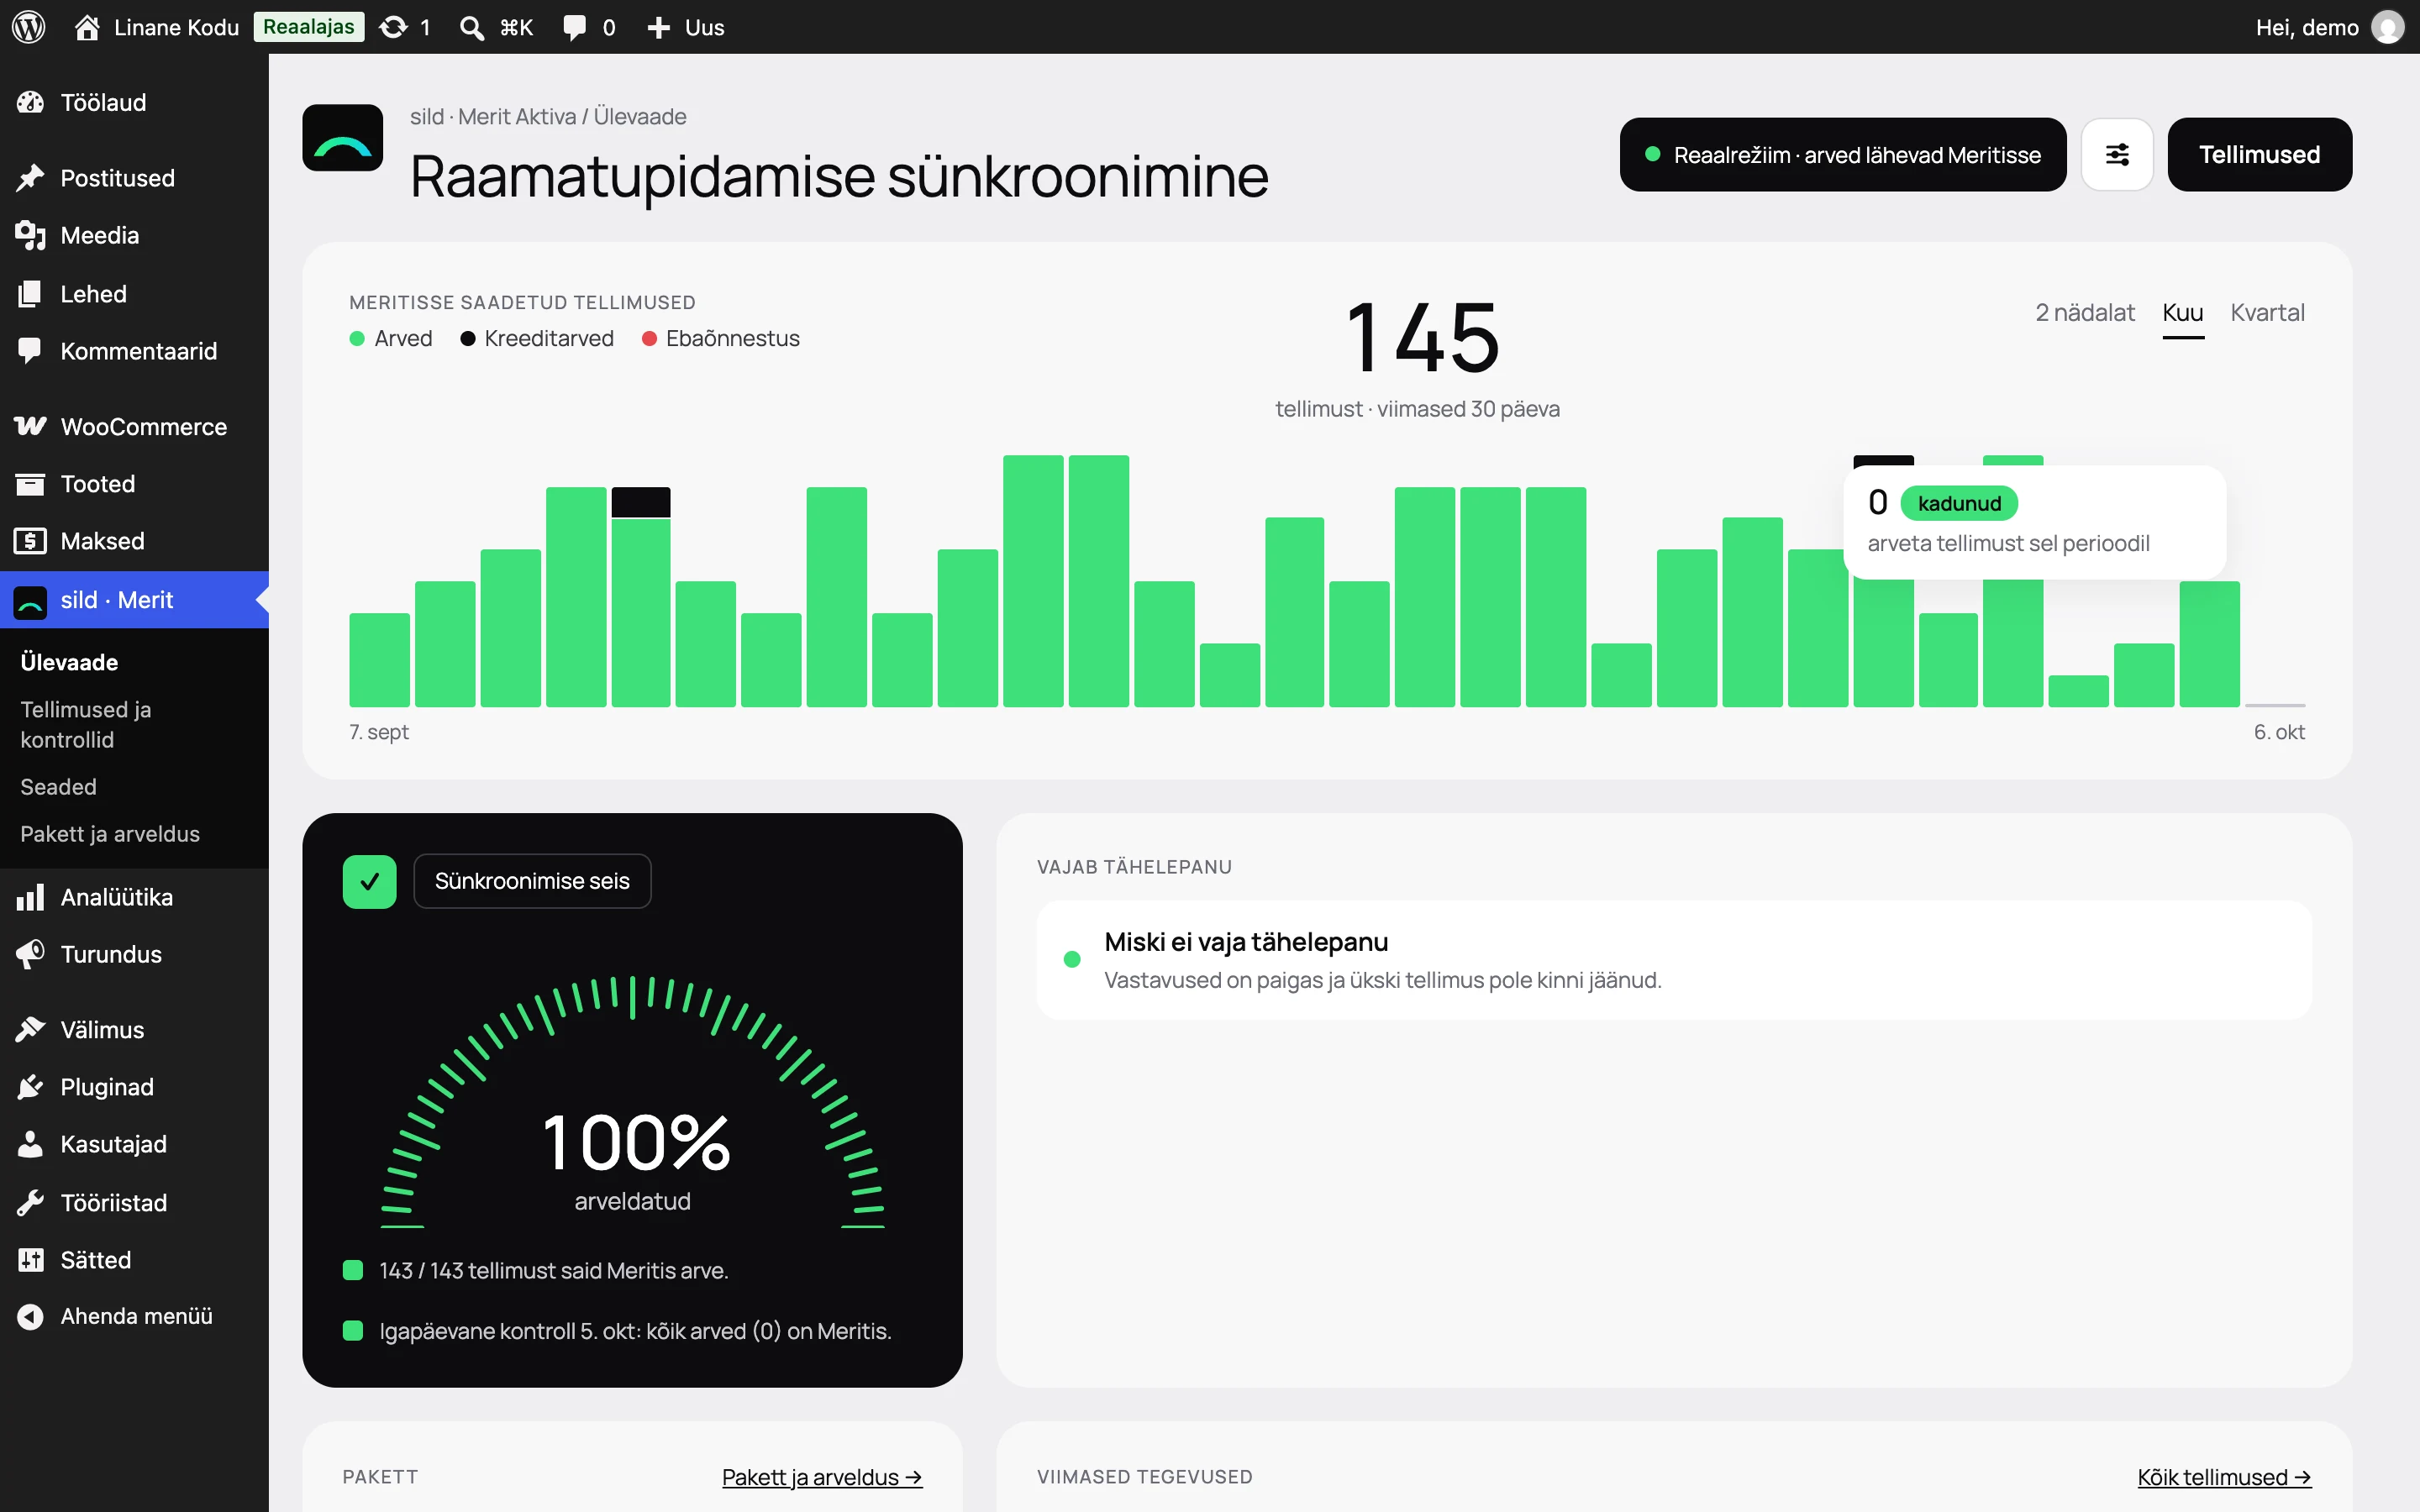
Task: Click the Uus plus button
Action: click(x=686, y=27)
